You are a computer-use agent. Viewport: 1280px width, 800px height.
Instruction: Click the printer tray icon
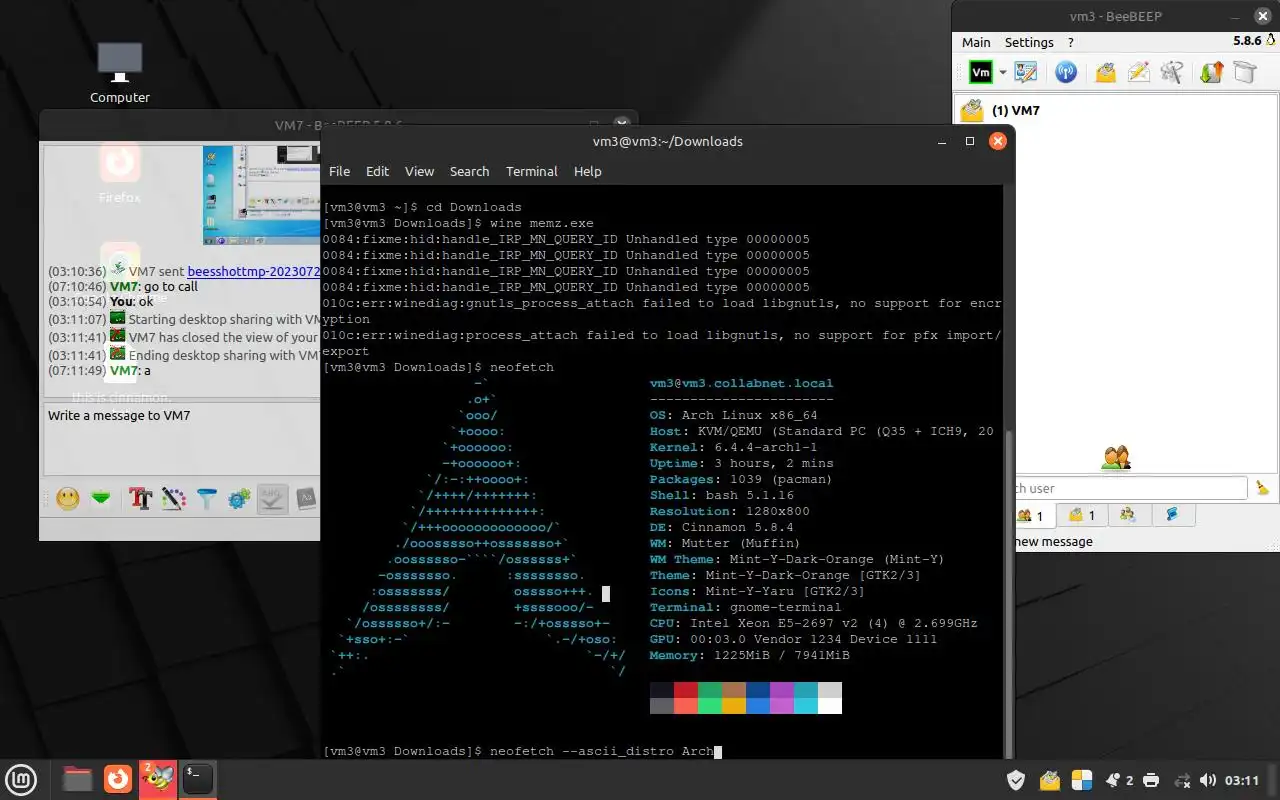(1151, 780)
